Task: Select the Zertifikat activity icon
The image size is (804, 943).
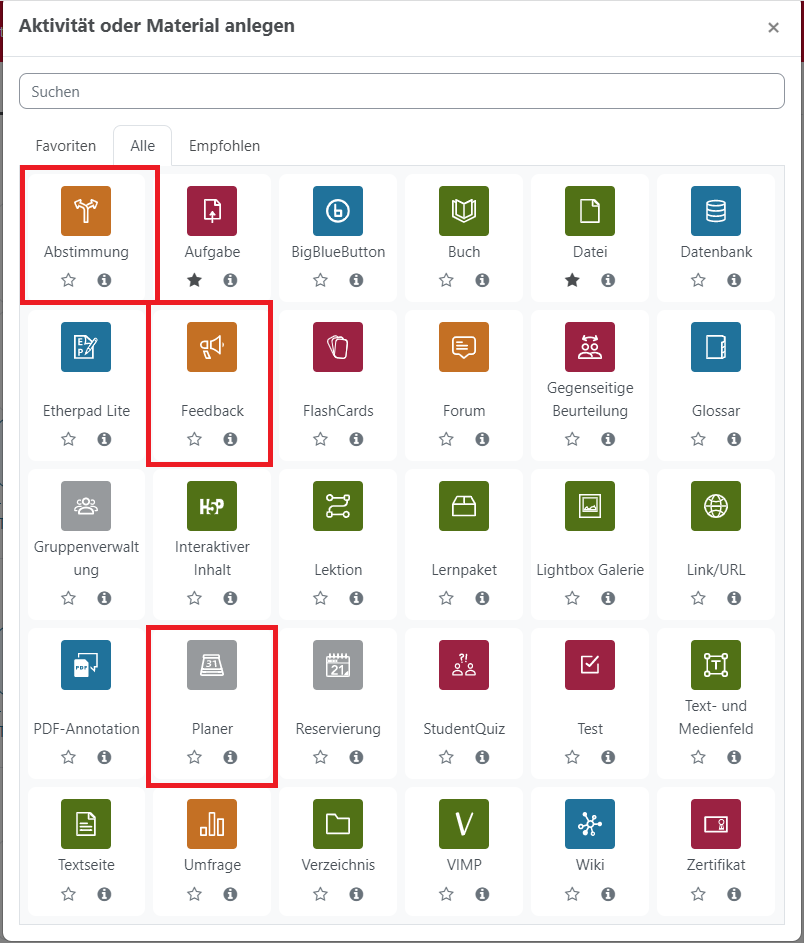Action: 716,824
